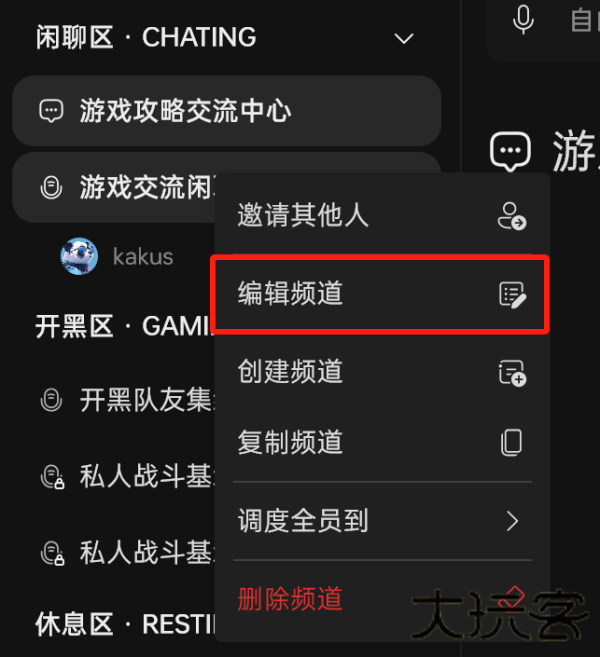This screenshot has width=600, height=657.
Task: Click the create channel plus icon
Action: (x=512, y=373)
